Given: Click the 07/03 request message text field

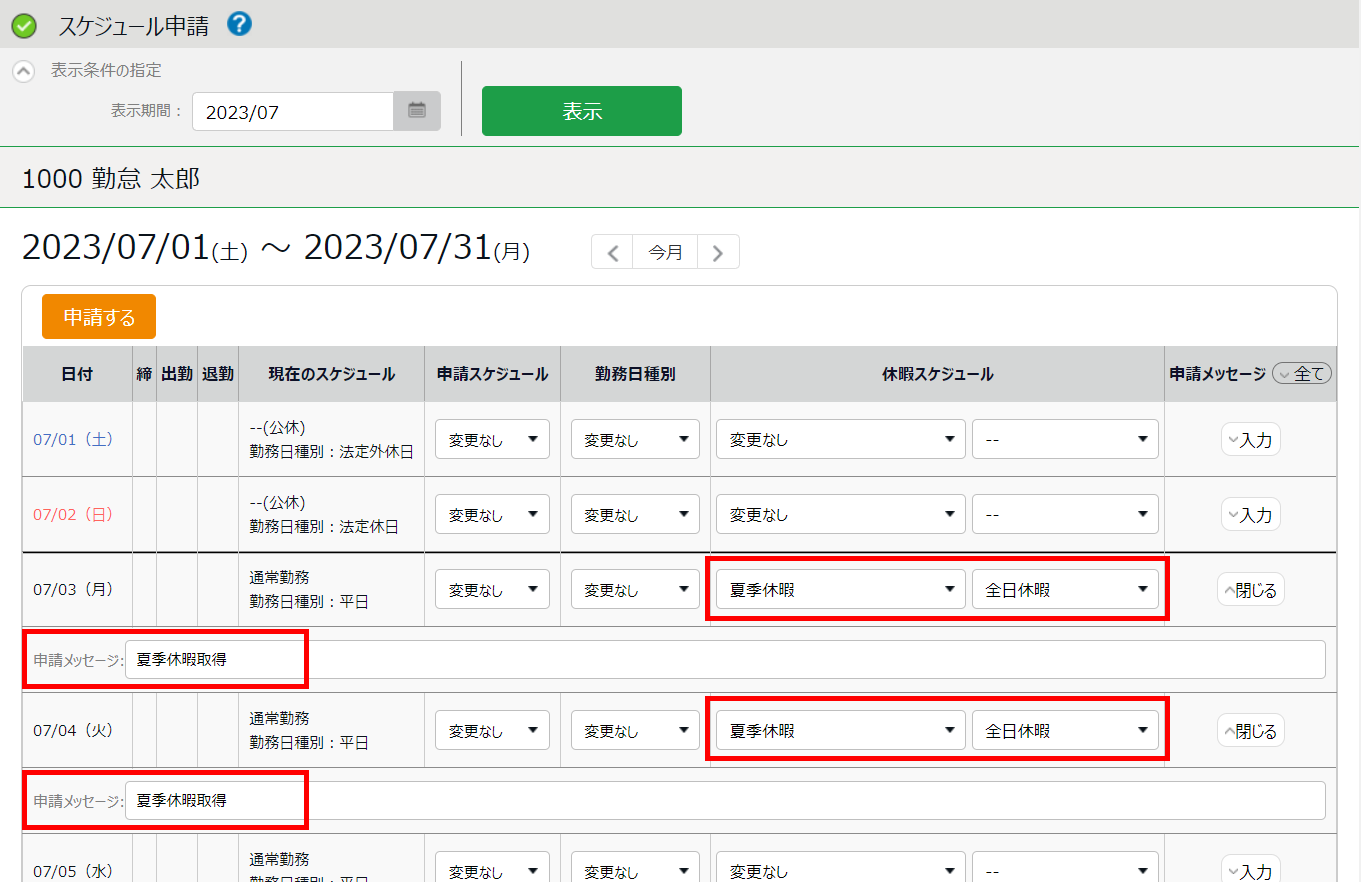Looking at the screenshot, I should click(724, 660).
